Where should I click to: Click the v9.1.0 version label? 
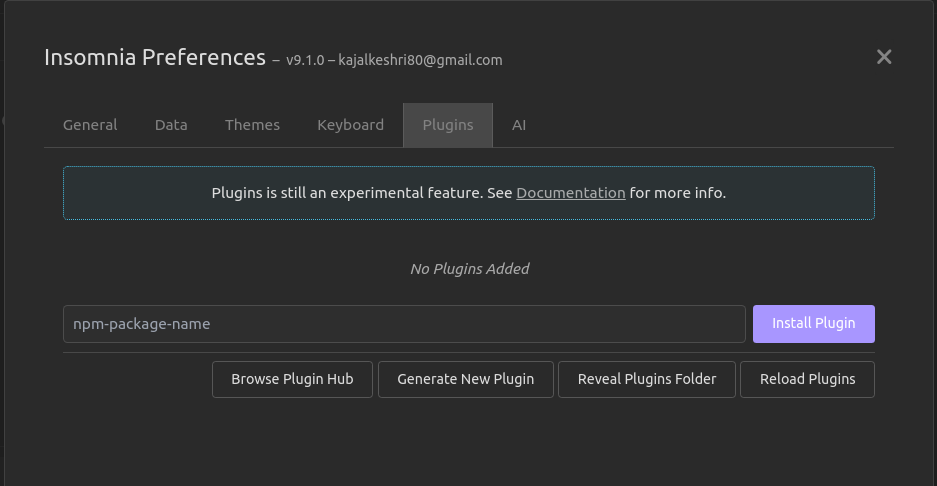click(304, 60)
